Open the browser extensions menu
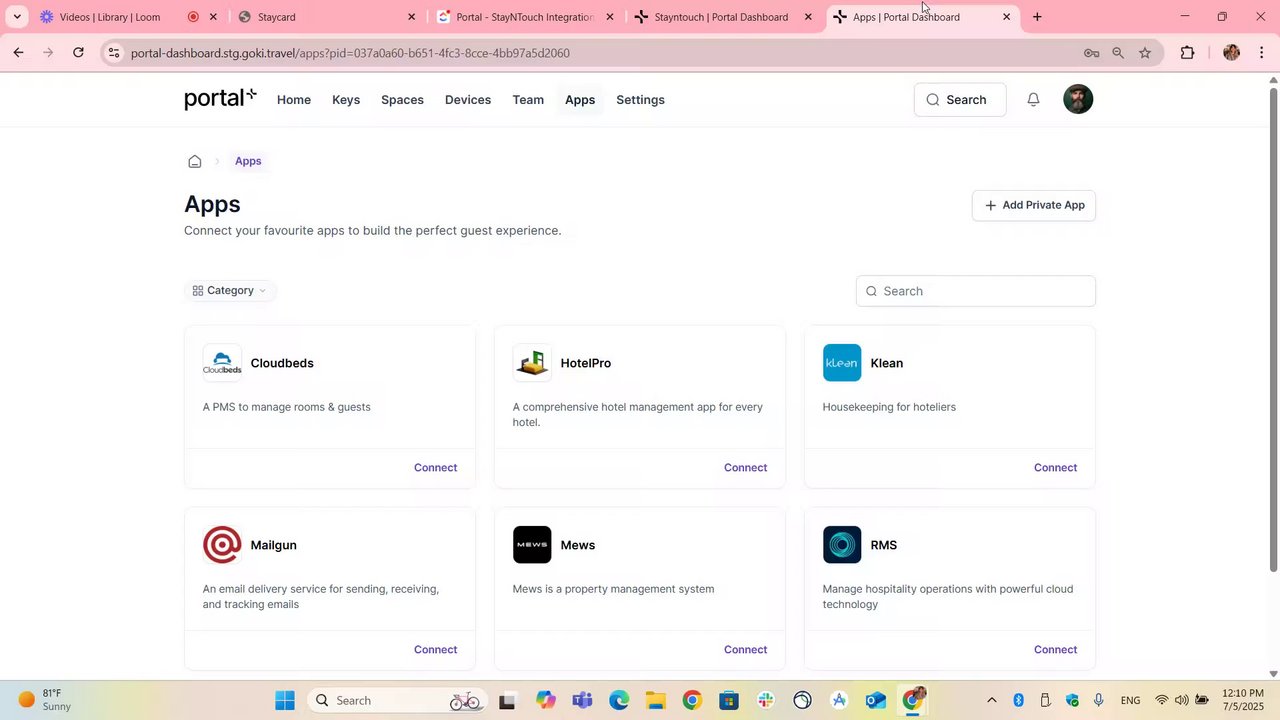The width and height of the screenshot is (1280, 720). click(1188, 53)
